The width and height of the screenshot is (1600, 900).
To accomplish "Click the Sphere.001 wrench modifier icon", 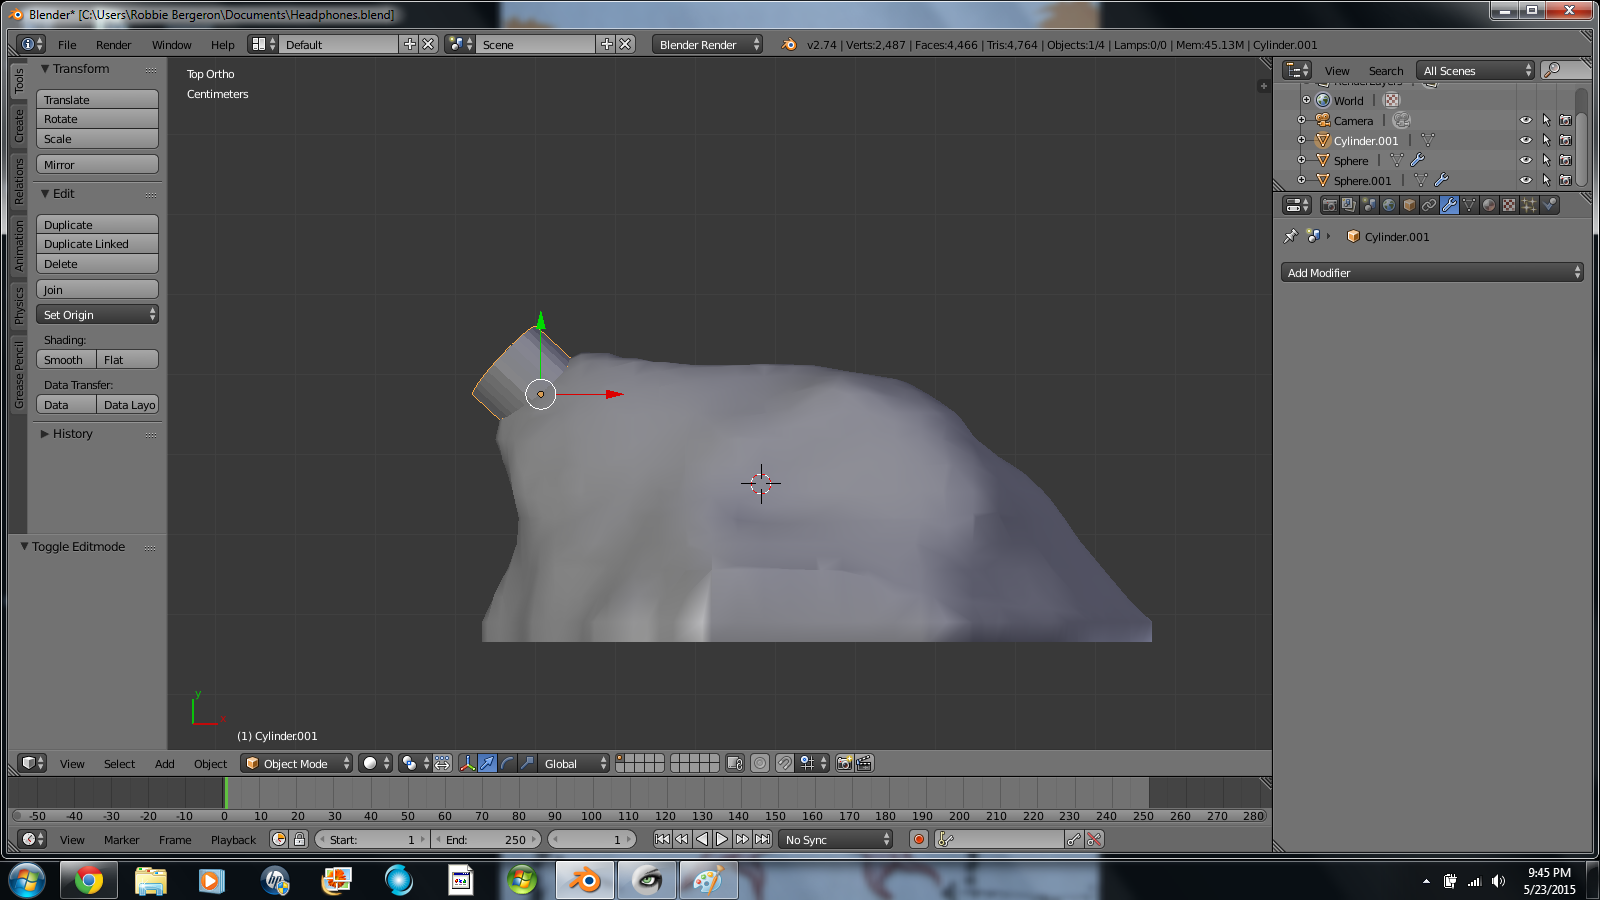I will tap(1441, 180).
